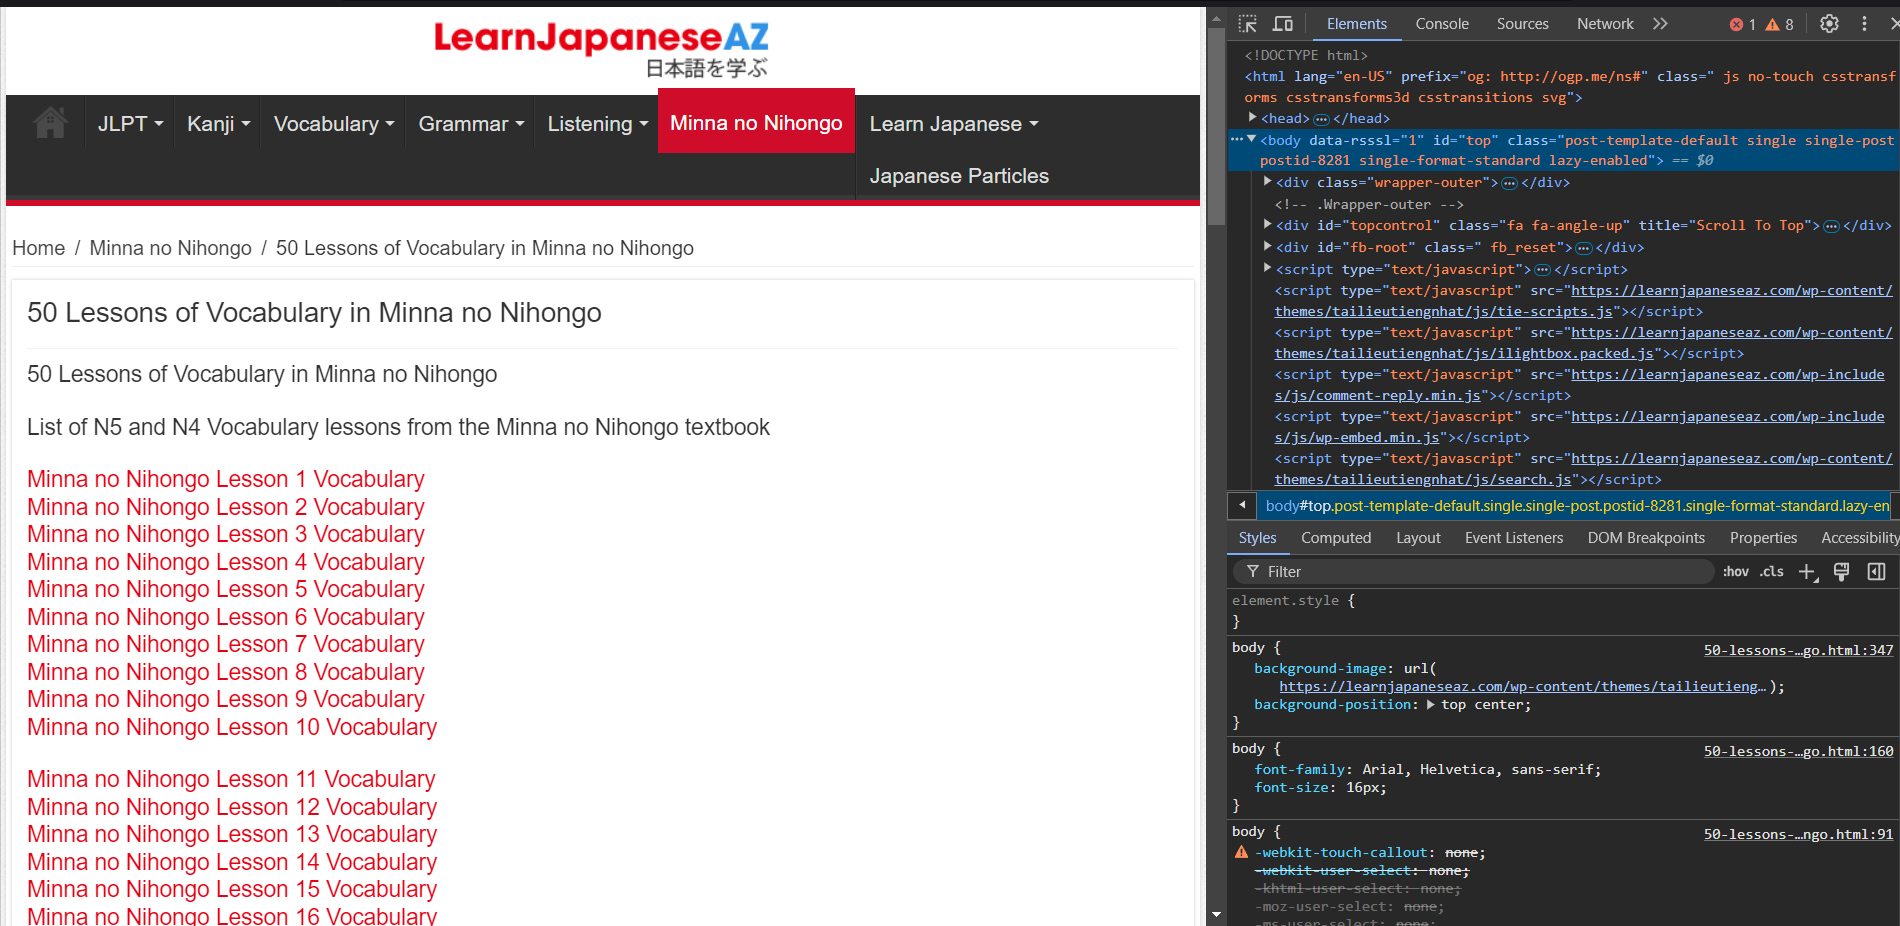Switch to the Sources tab
This screenshot has height=926, width=1900.
click(x=1522, y=24)
